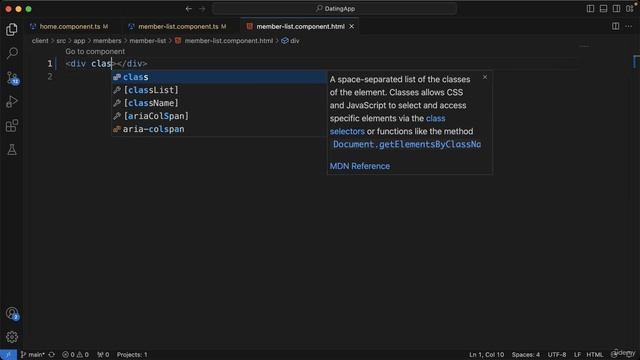Change end of line sequence LF
Screen dimensions: 640x360
577,355
